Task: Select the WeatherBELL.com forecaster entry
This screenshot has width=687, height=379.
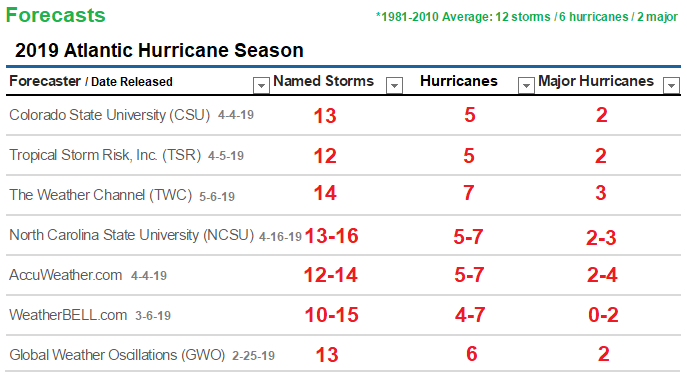Action: click(68, 315)
